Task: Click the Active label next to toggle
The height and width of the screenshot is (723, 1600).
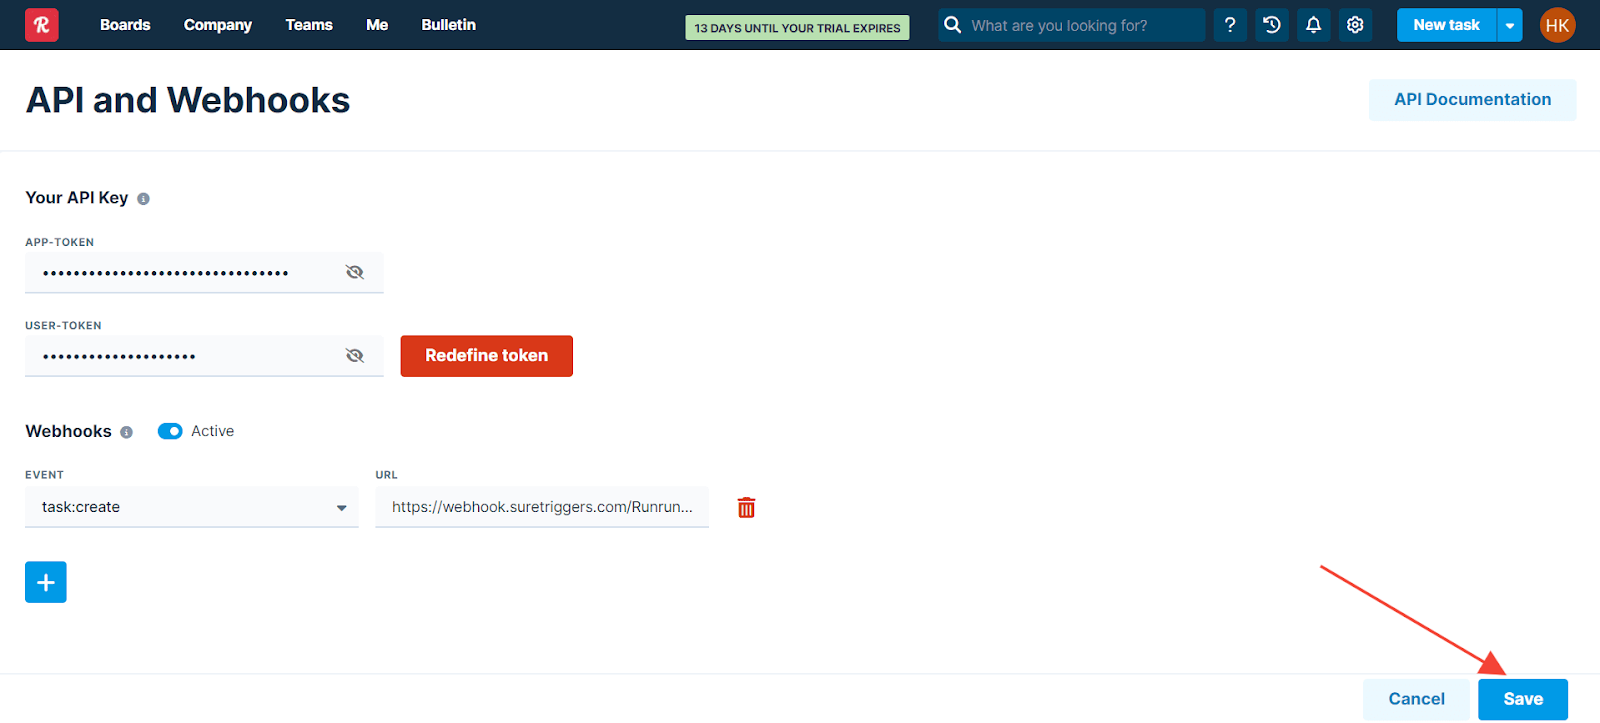Action: [213, 431]
